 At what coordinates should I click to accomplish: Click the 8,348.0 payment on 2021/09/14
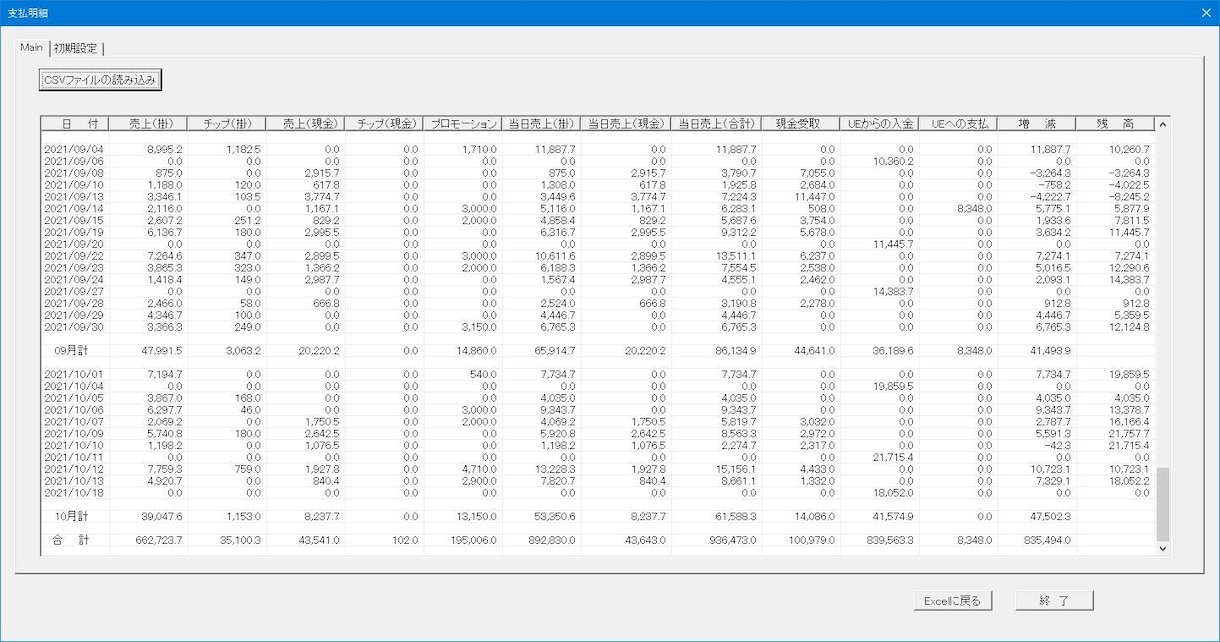pyautogui.click(x=976, y=208)
